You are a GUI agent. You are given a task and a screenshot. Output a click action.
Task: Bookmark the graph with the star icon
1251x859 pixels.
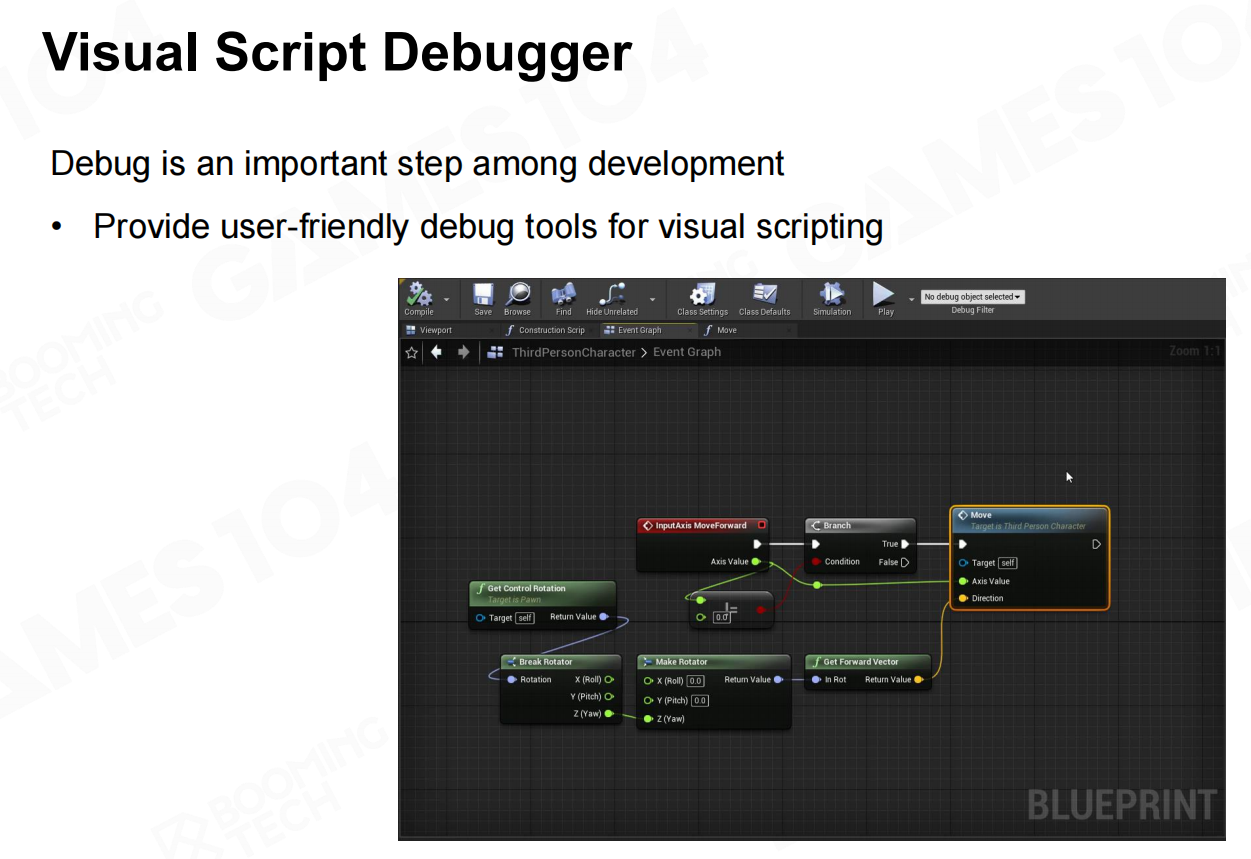tap(411, 352)
